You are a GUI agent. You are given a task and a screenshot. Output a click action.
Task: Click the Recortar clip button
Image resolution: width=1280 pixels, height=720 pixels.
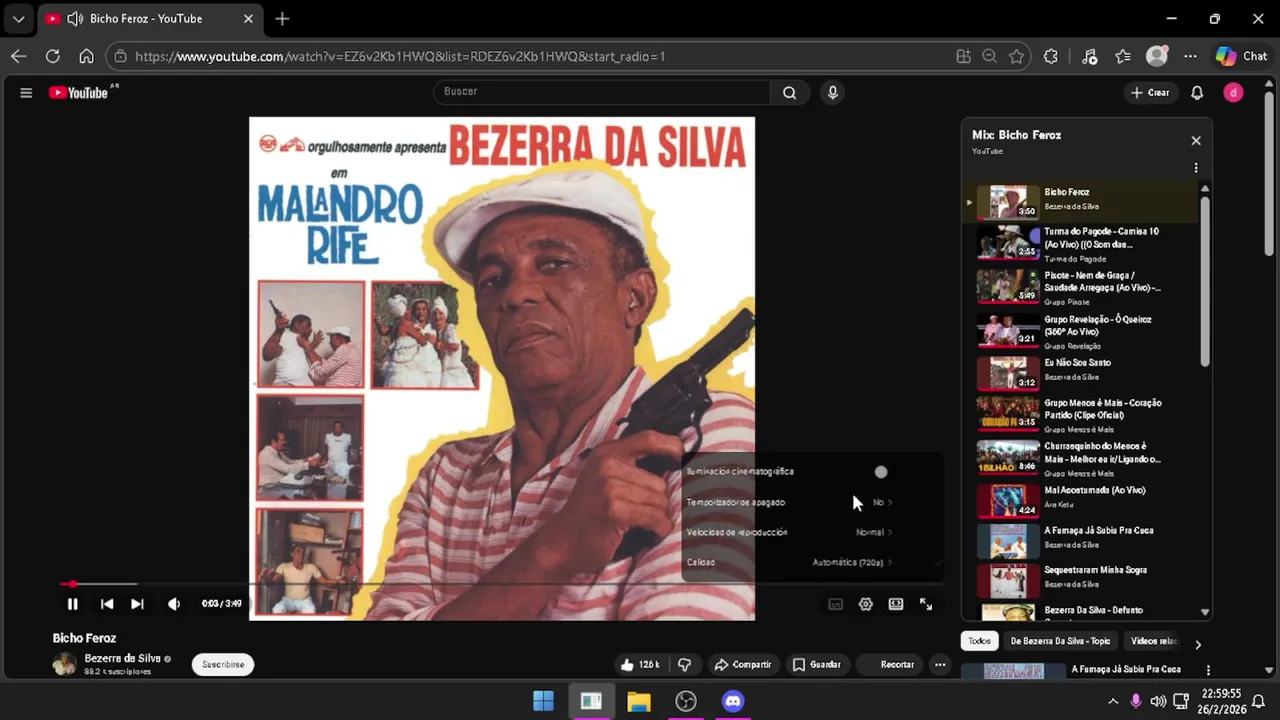click(x=889, y=664)
